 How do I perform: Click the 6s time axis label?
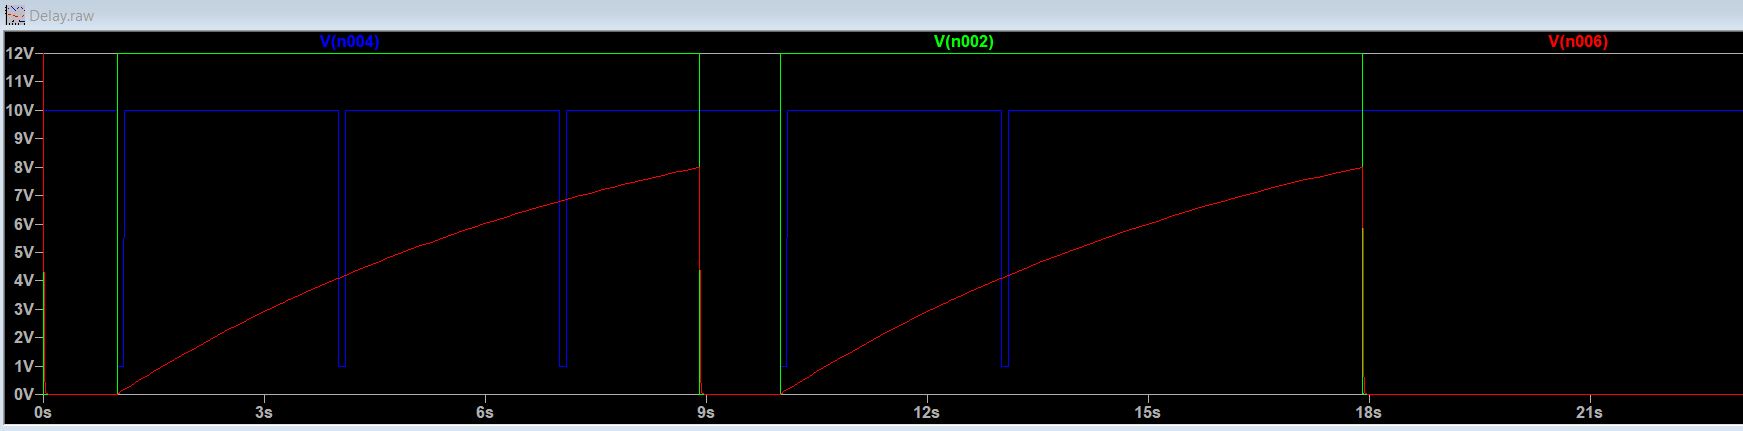click(x=485, y=412)
